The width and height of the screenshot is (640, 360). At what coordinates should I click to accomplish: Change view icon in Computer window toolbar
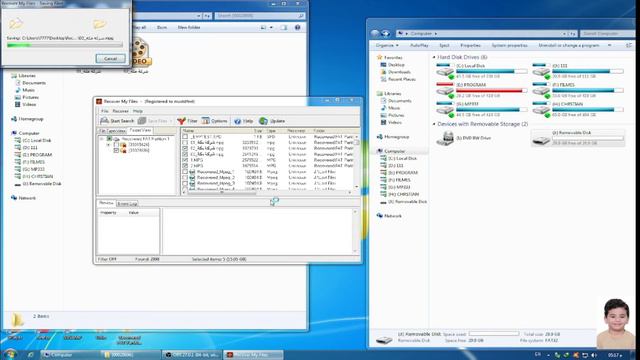[629, 45]
